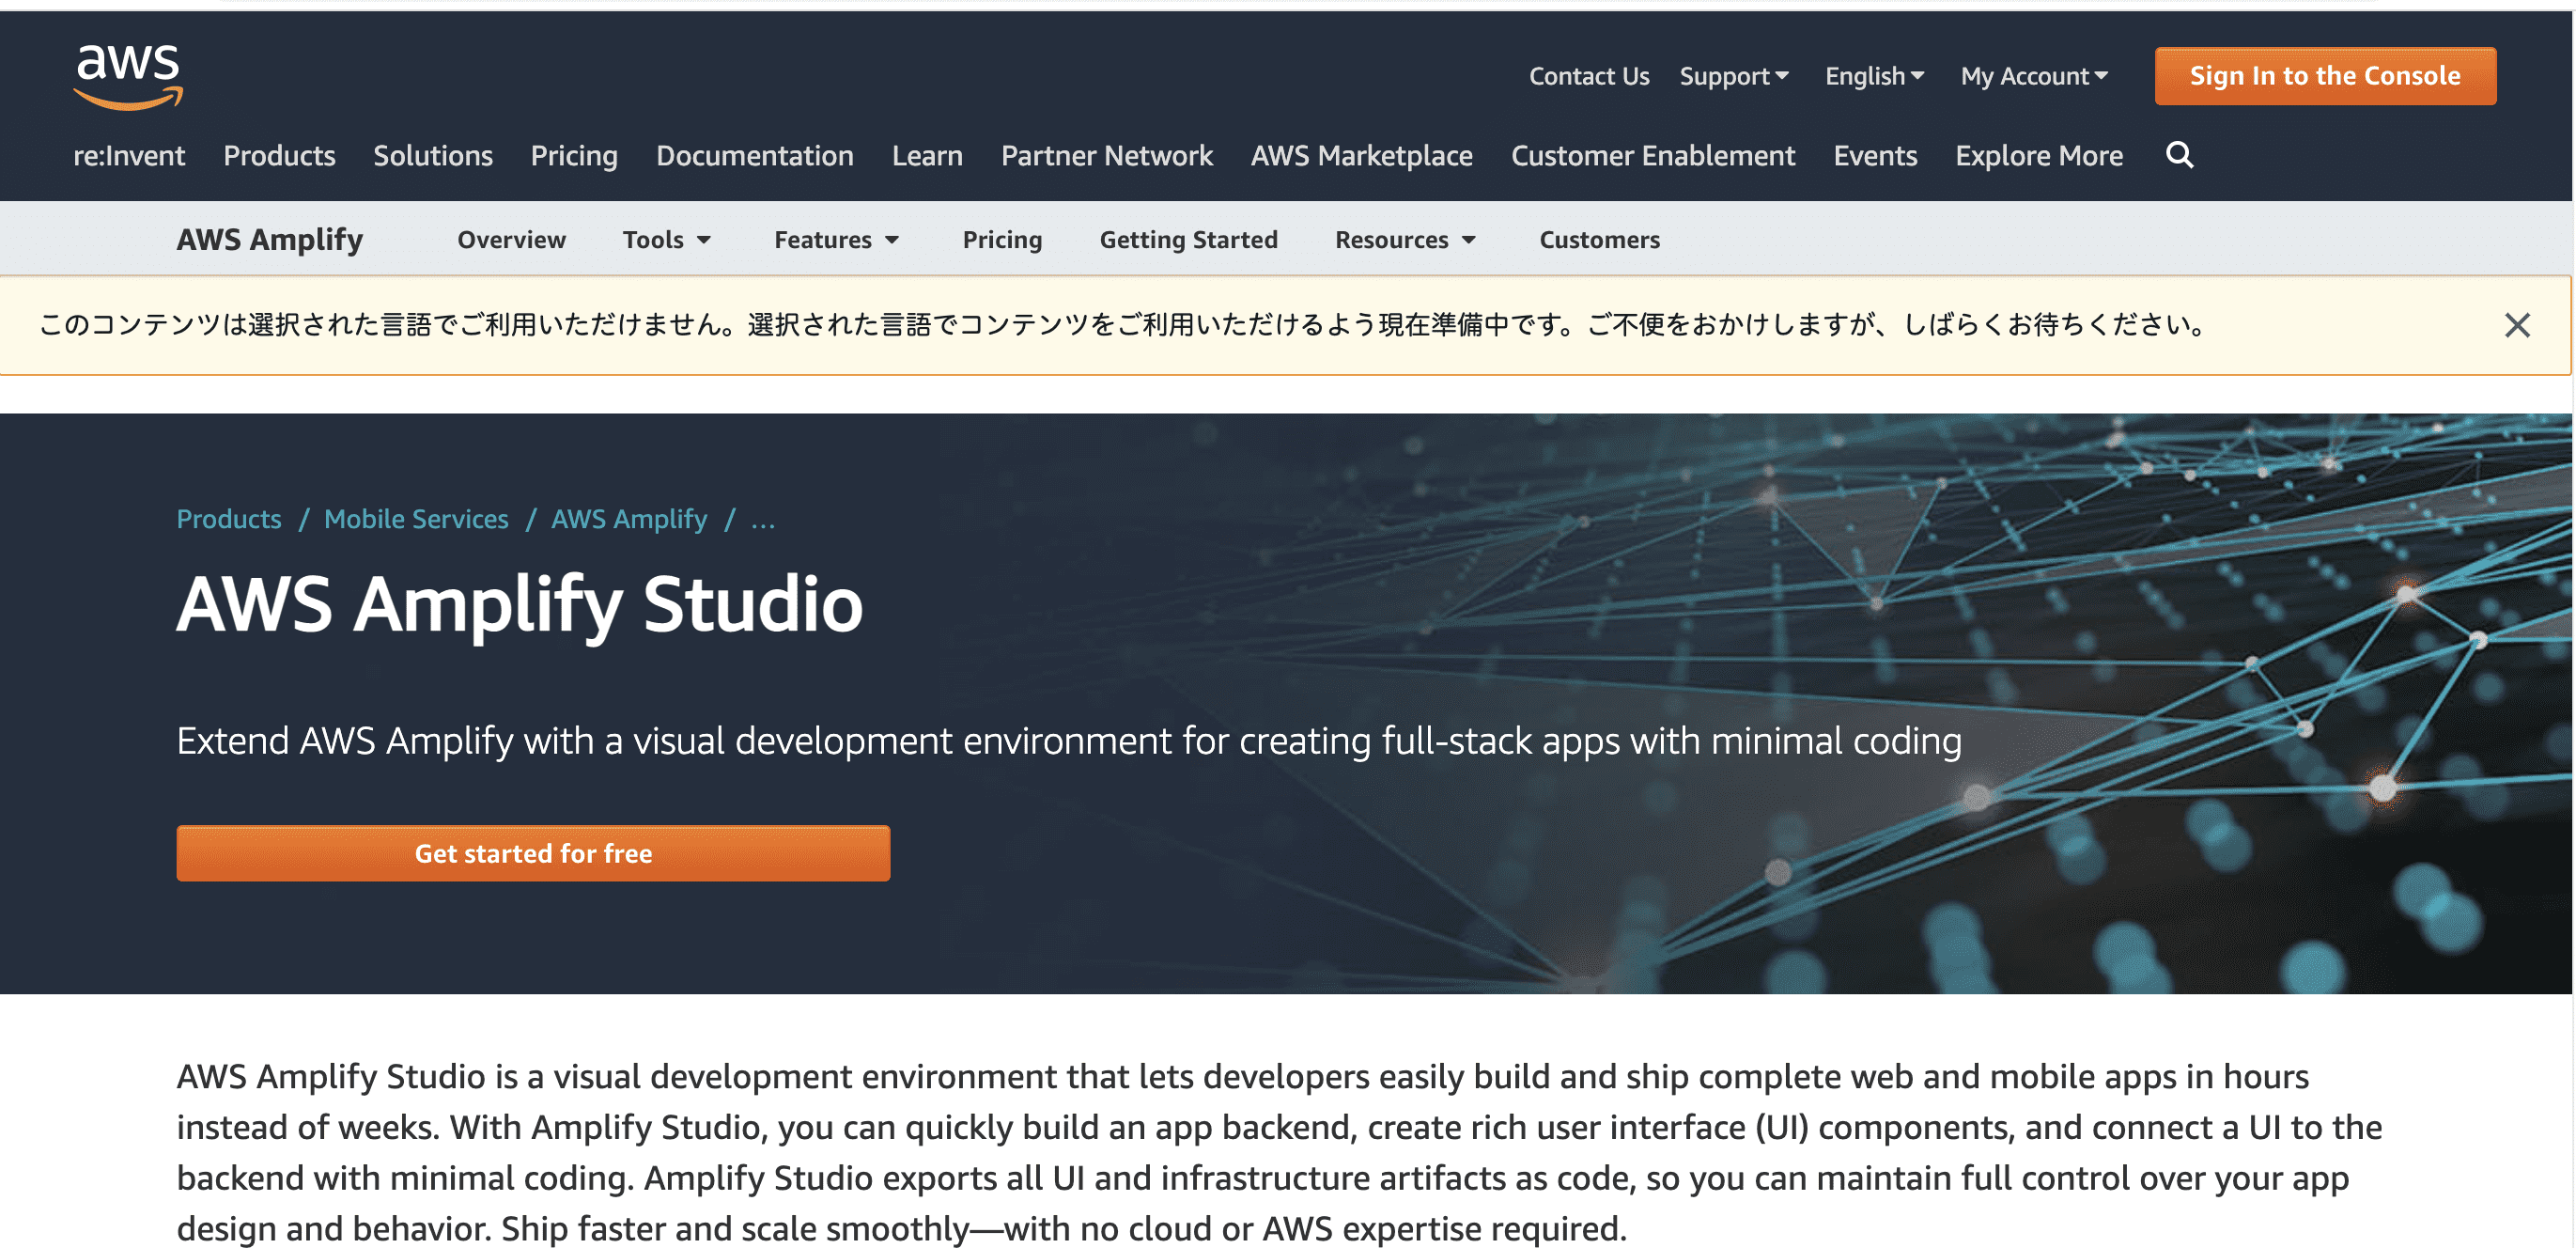Viewport: 2576px width, 1248px height.
Task: Click the Products breadcrumb link
Action: [x=229, y=519]
